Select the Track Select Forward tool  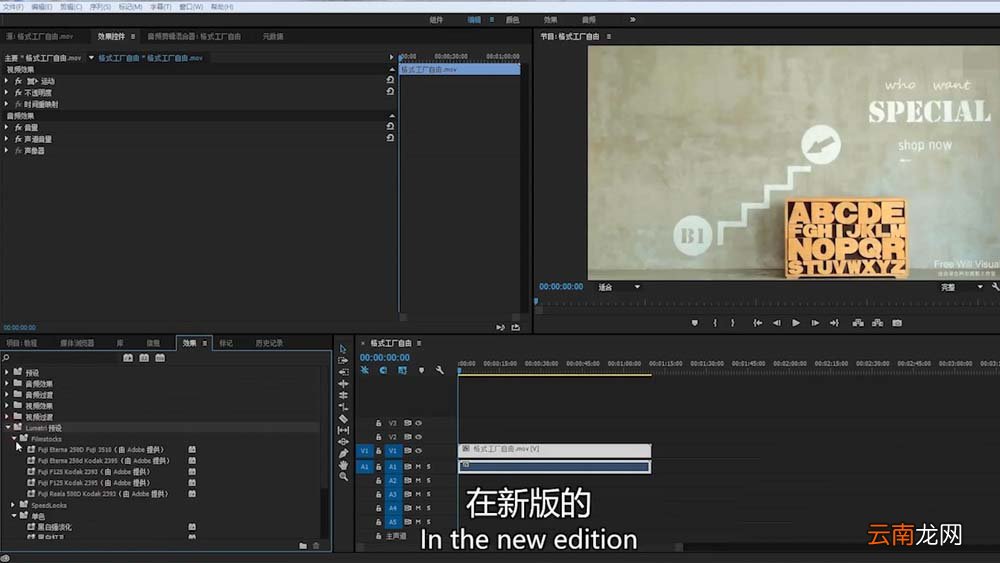[343, 360]
